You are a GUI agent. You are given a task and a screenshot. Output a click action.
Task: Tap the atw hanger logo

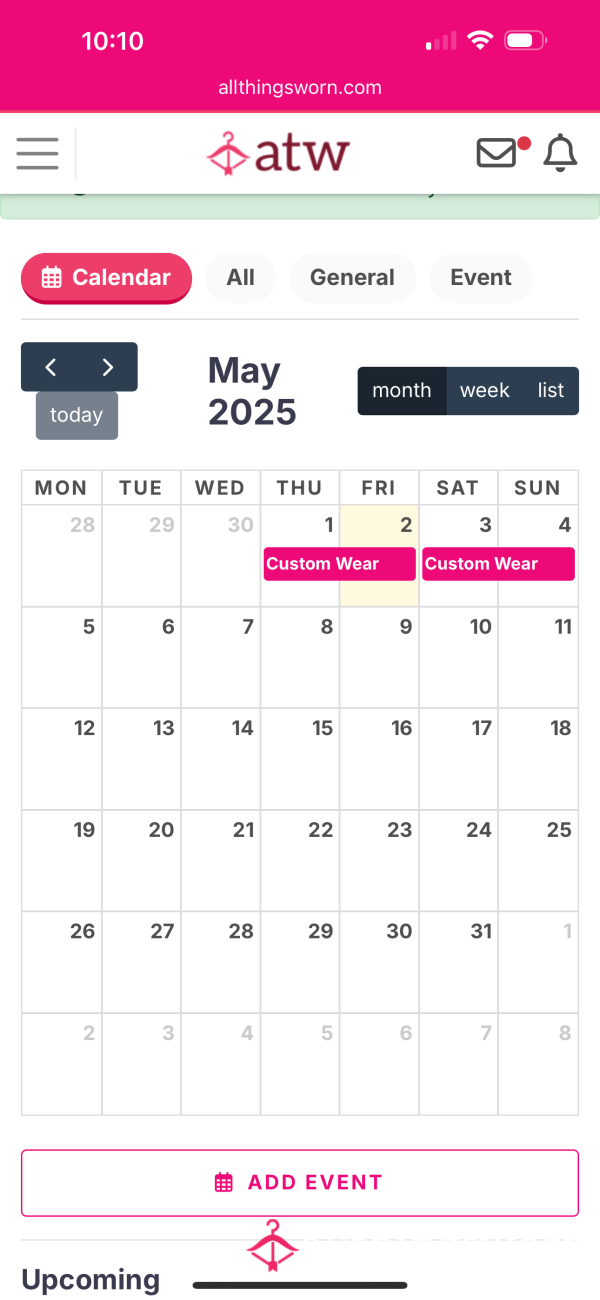(x=278, y=153)
